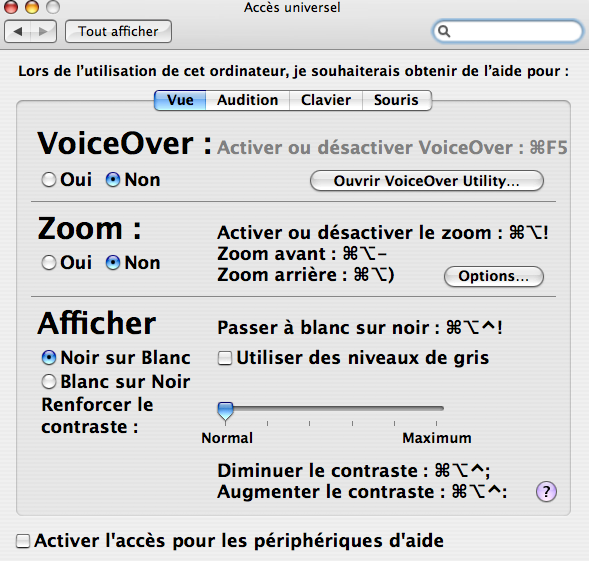Click the 'Renforcer le contraste' label
589x561 pixels.
point(97,416)
